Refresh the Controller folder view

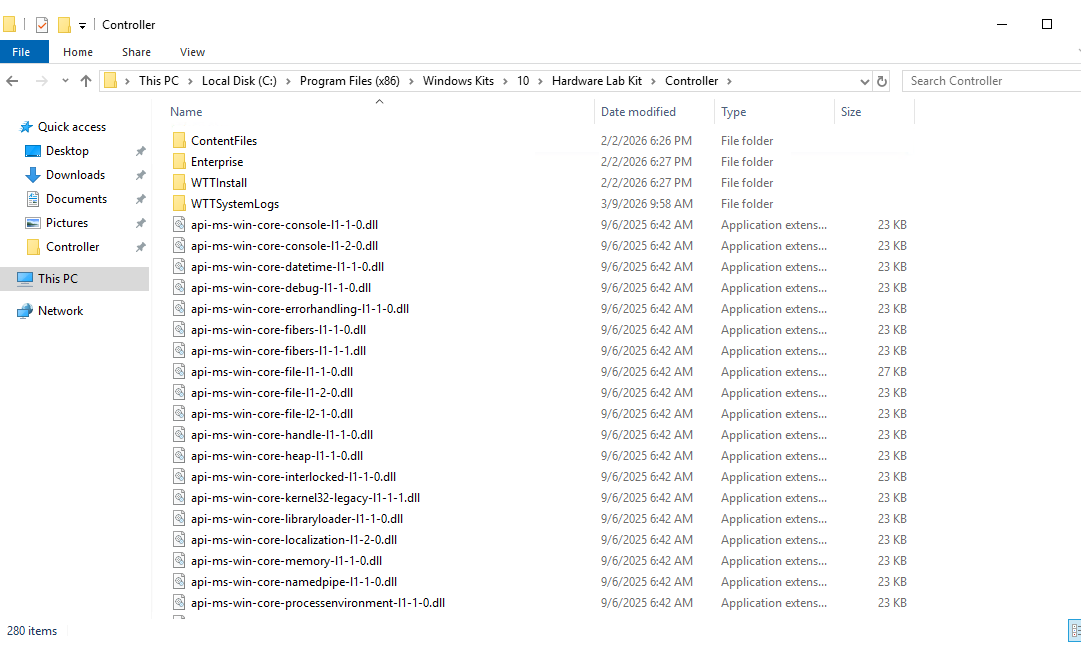[882, 81]
